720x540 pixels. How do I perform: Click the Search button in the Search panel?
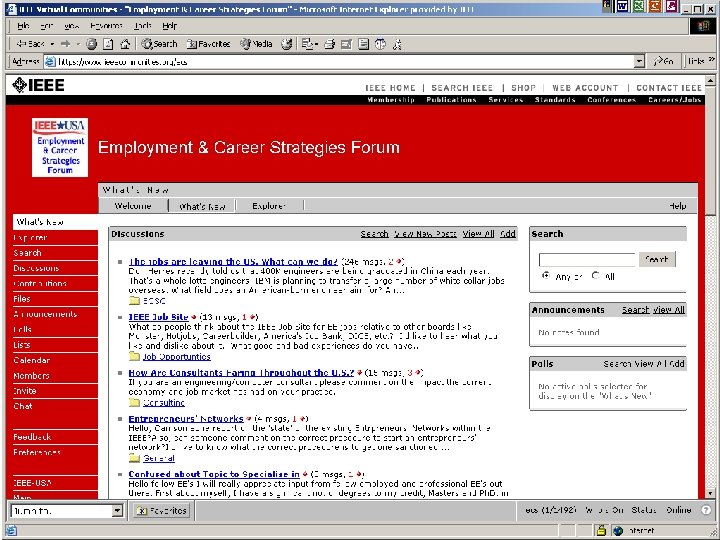click(657, 259)
